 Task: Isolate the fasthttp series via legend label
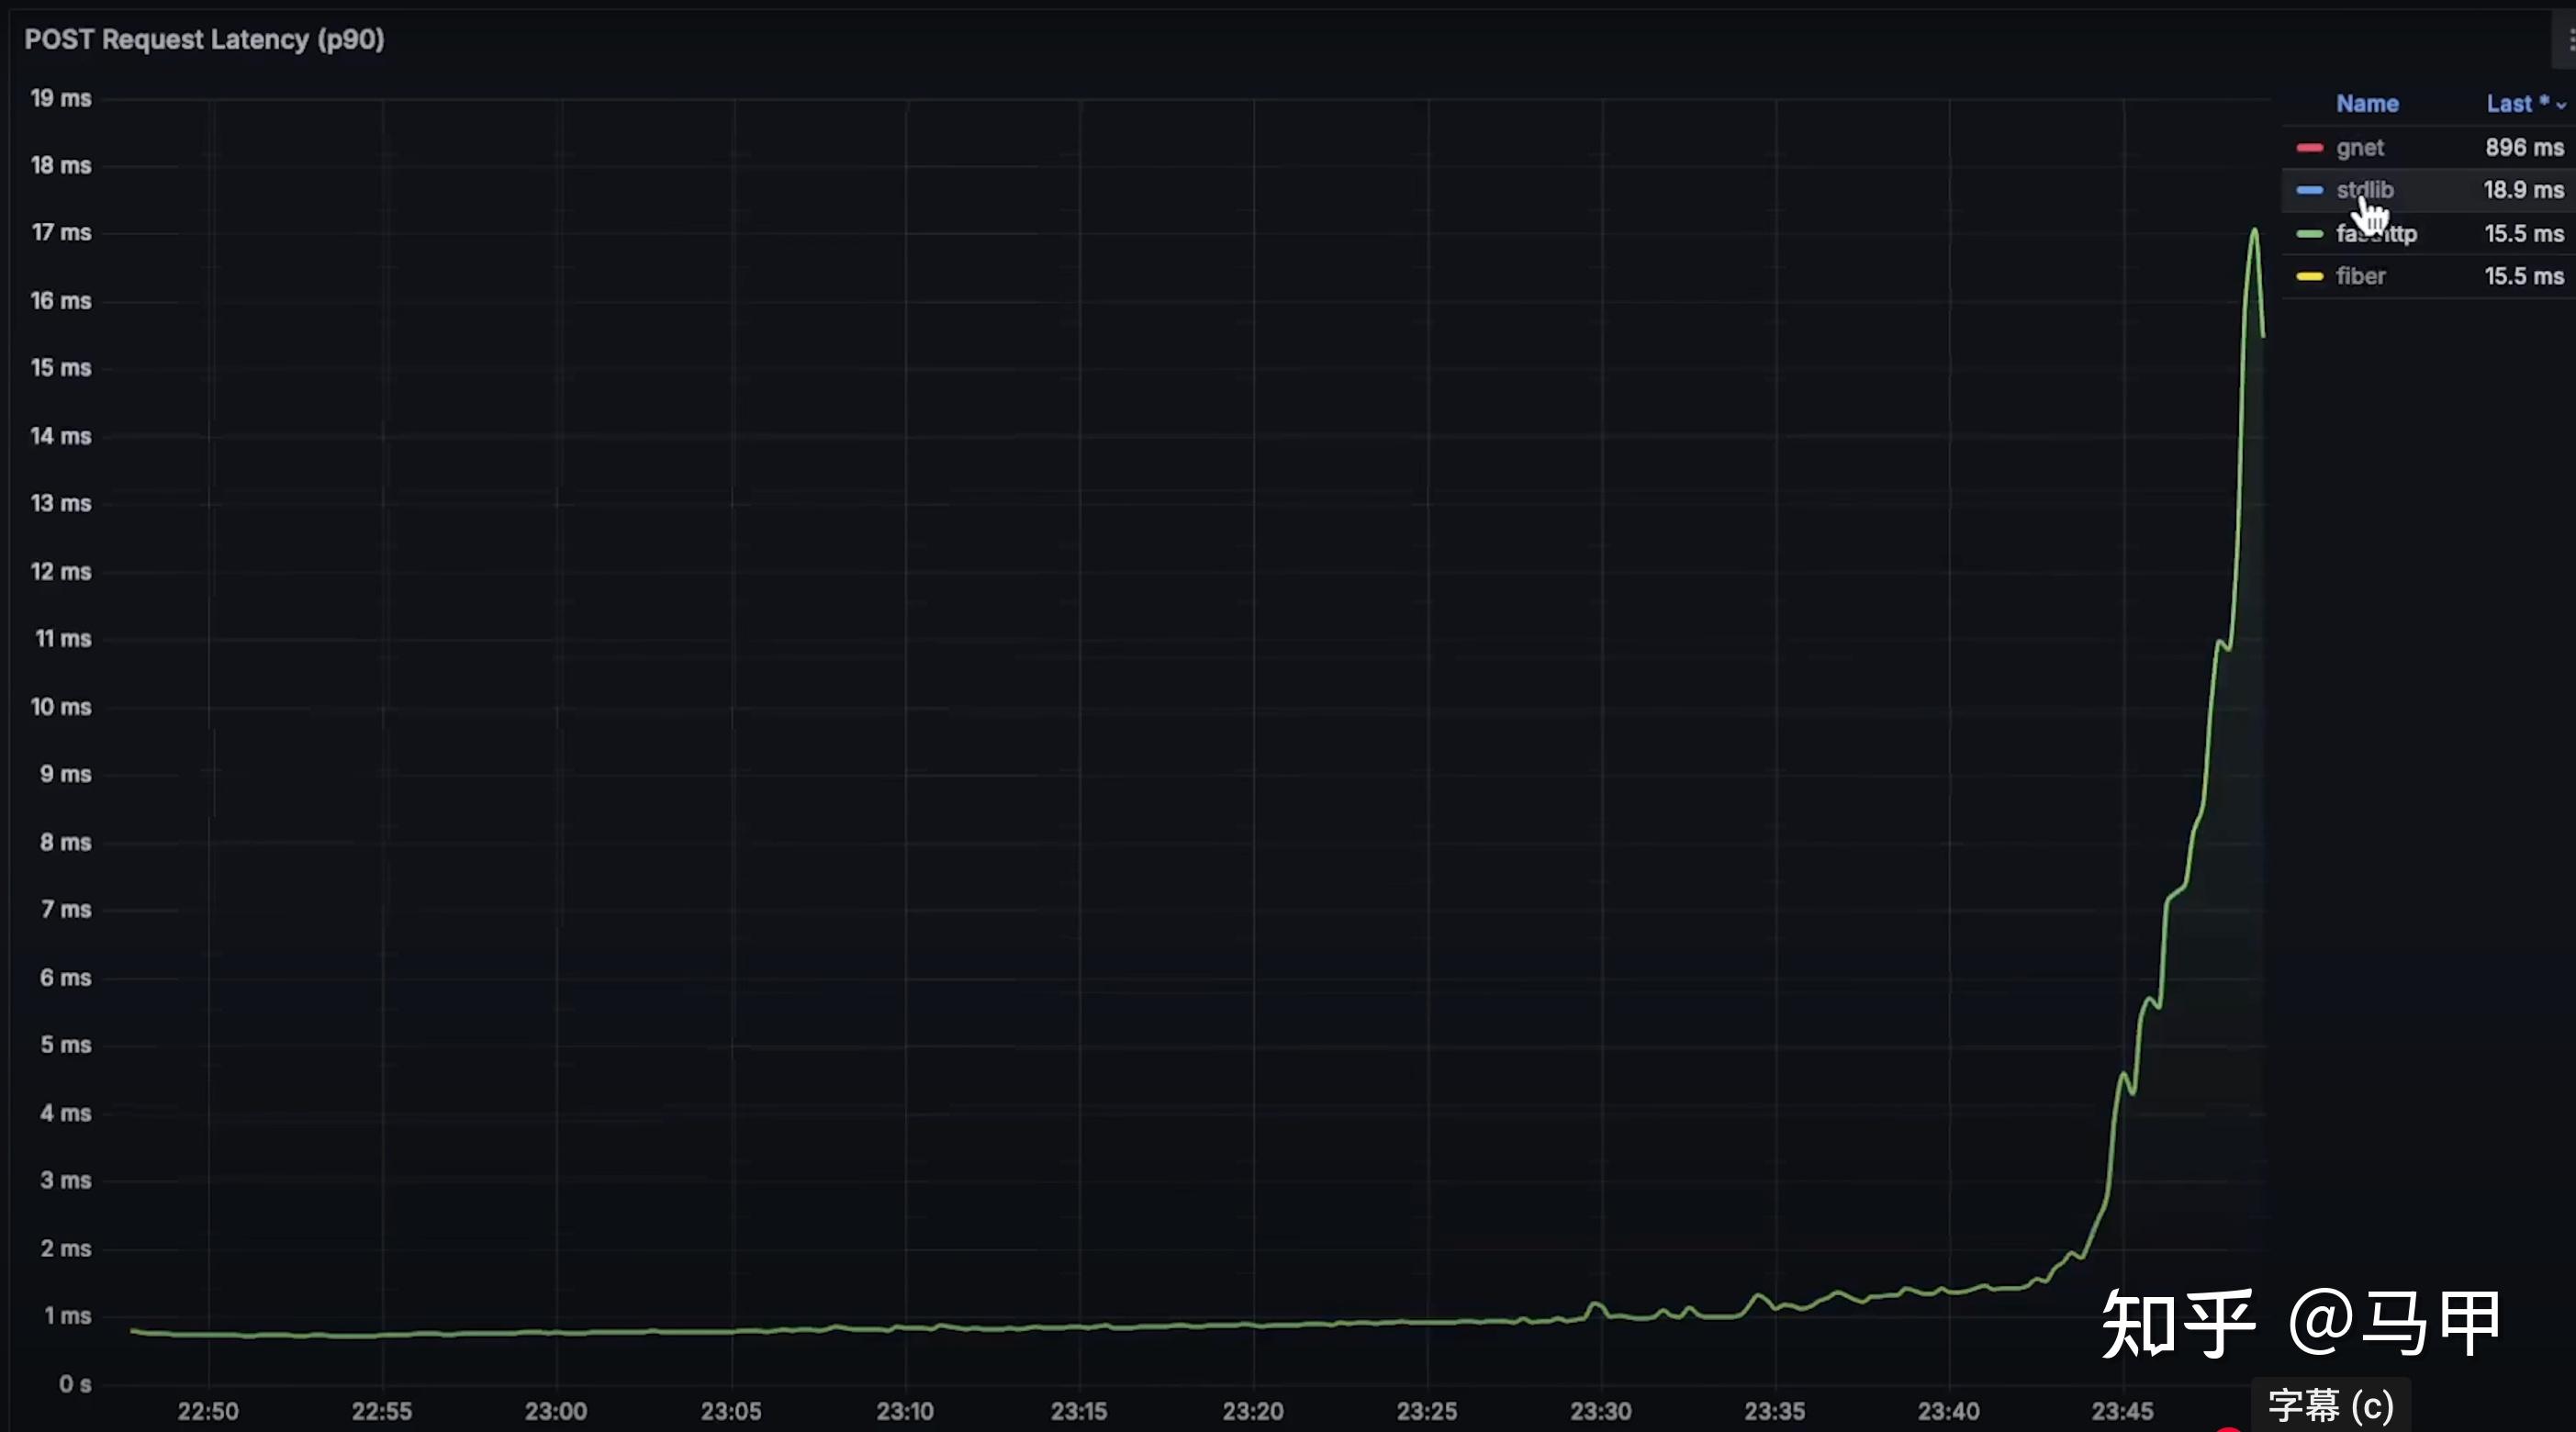point(2376,234)
